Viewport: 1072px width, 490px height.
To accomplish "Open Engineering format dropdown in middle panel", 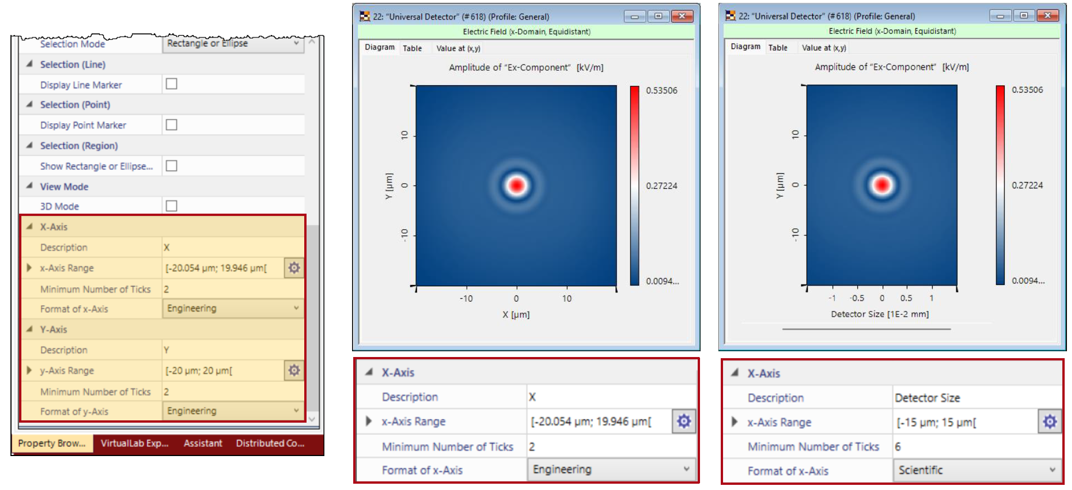I will [x=612, y=469].
